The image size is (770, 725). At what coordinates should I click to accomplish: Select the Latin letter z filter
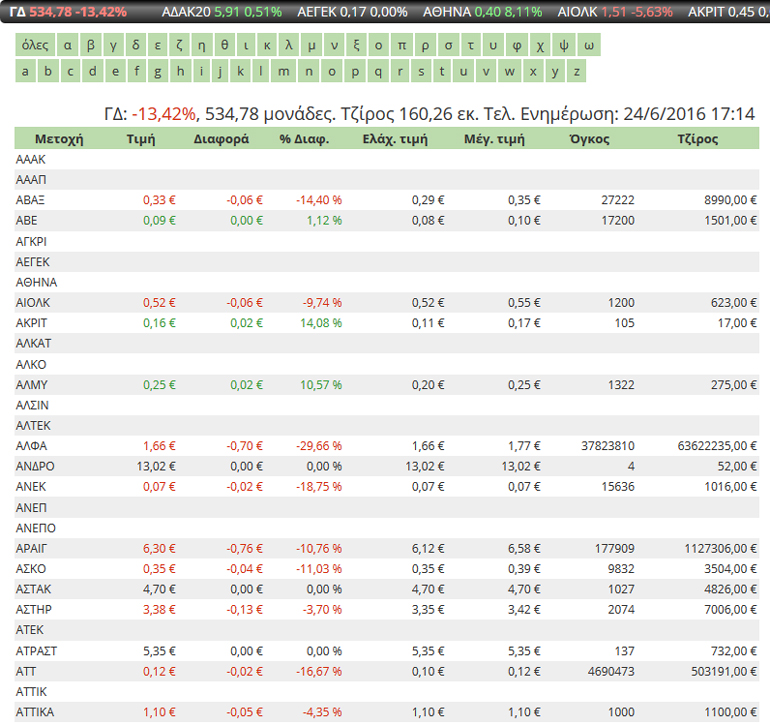pos(577,71)
